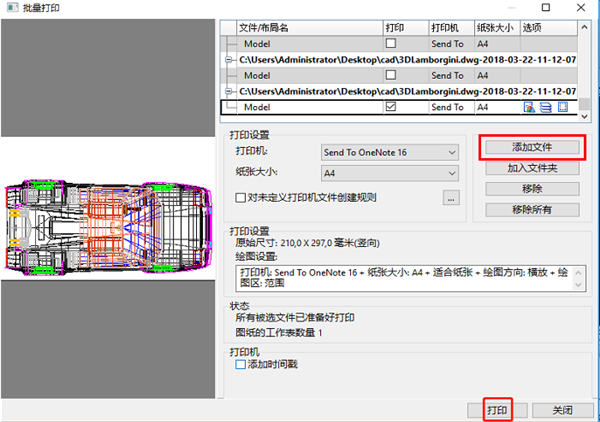
Task: Click the 添加文件 button
Action: [x=532, y=147]
